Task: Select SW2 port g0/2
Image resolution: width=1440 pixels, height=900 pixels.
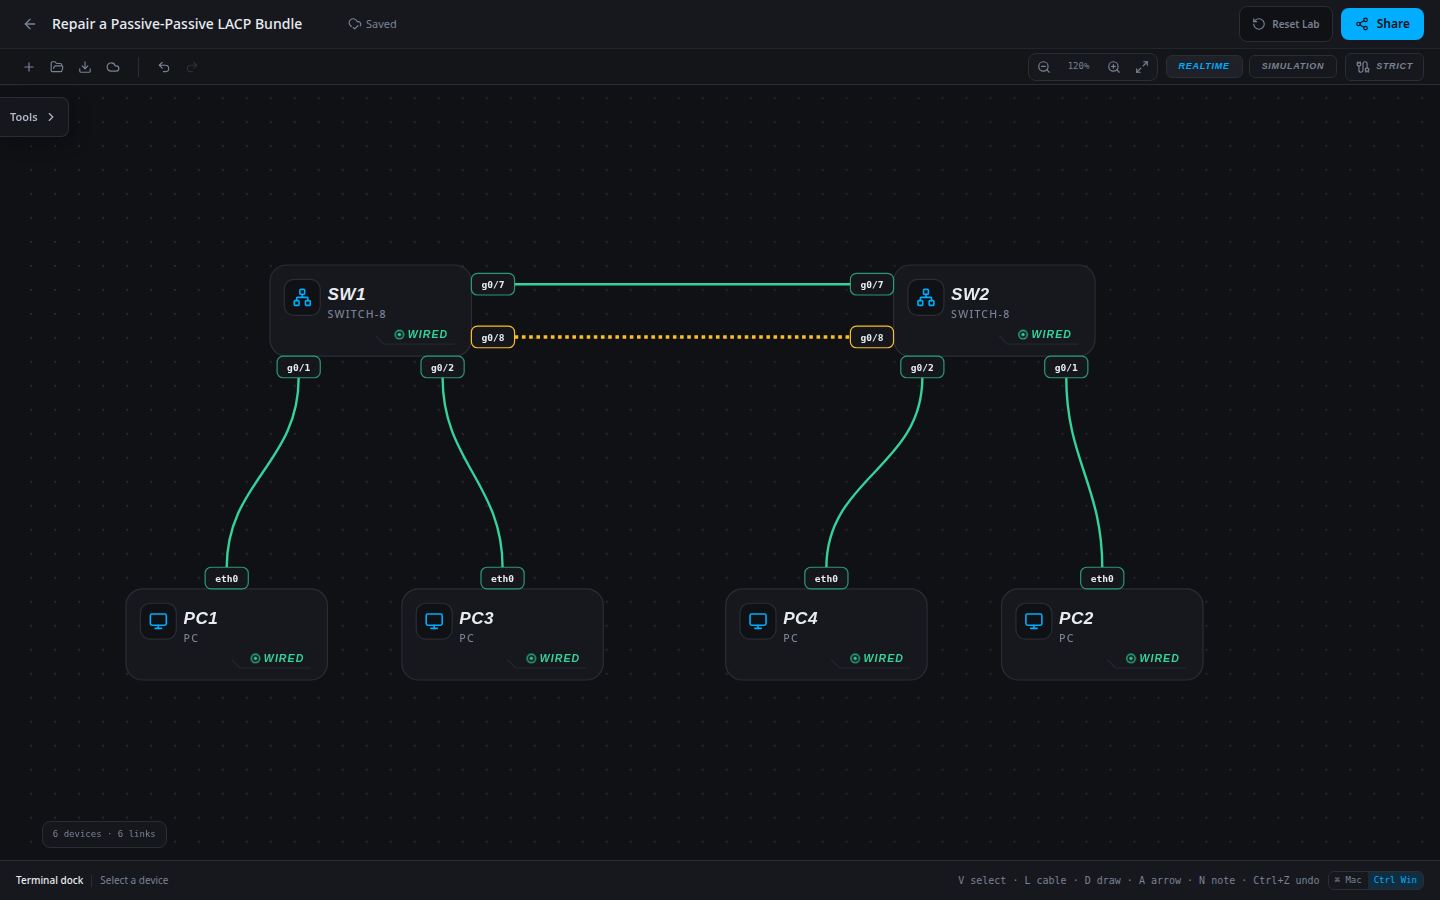Action: (922, 368)
